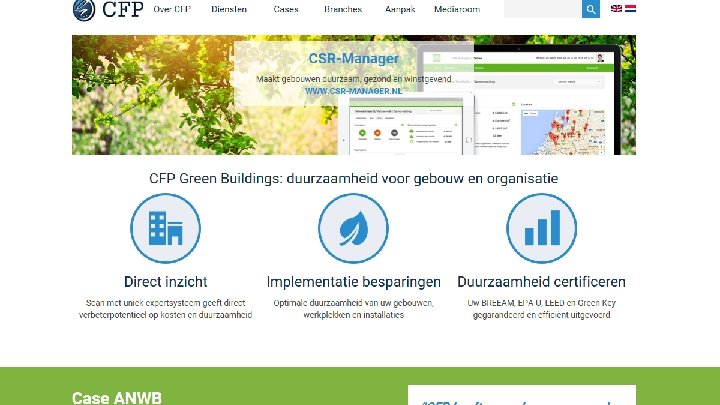Focus the search input field

pos(543,9)
